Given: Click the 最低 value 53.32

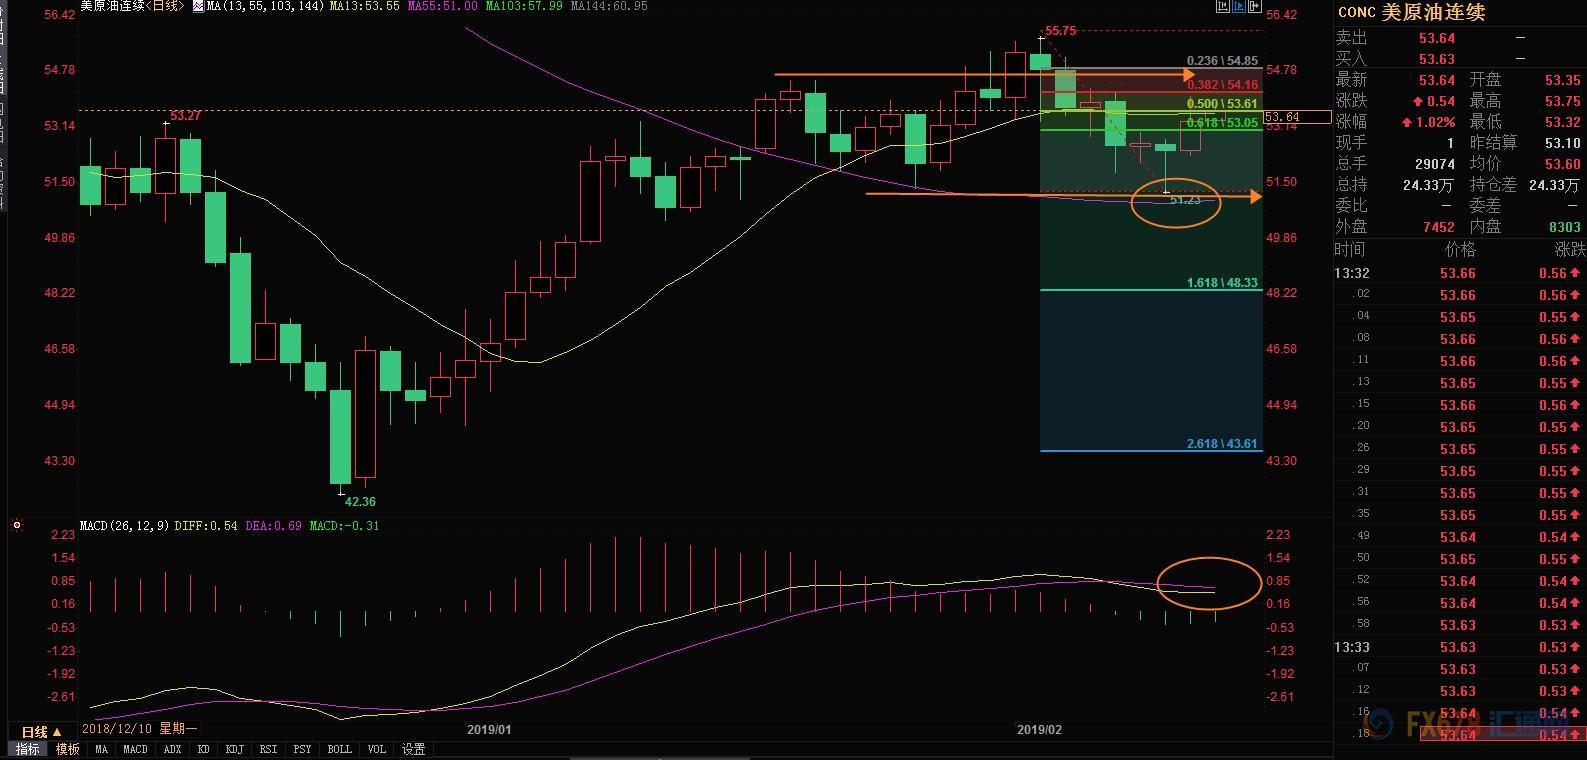Looking at the screenshot, I should (1562, 122).
